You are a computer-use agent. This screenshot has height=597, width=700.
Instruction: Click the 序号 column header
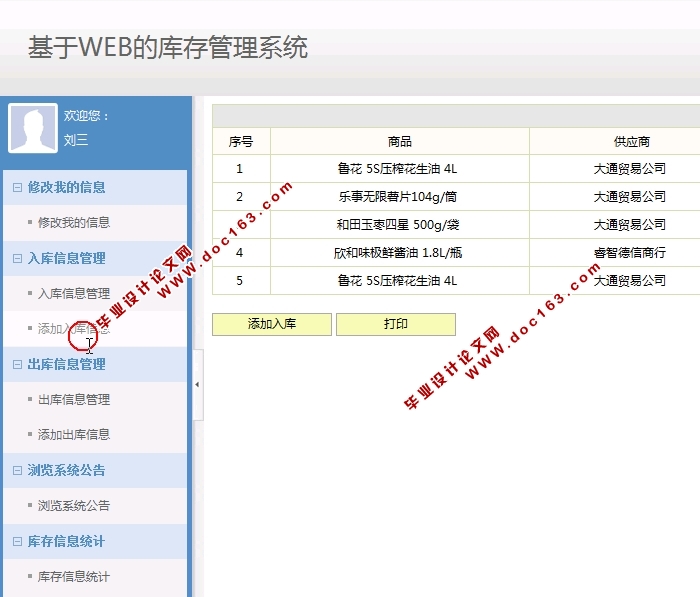click(x=241, y=142)
